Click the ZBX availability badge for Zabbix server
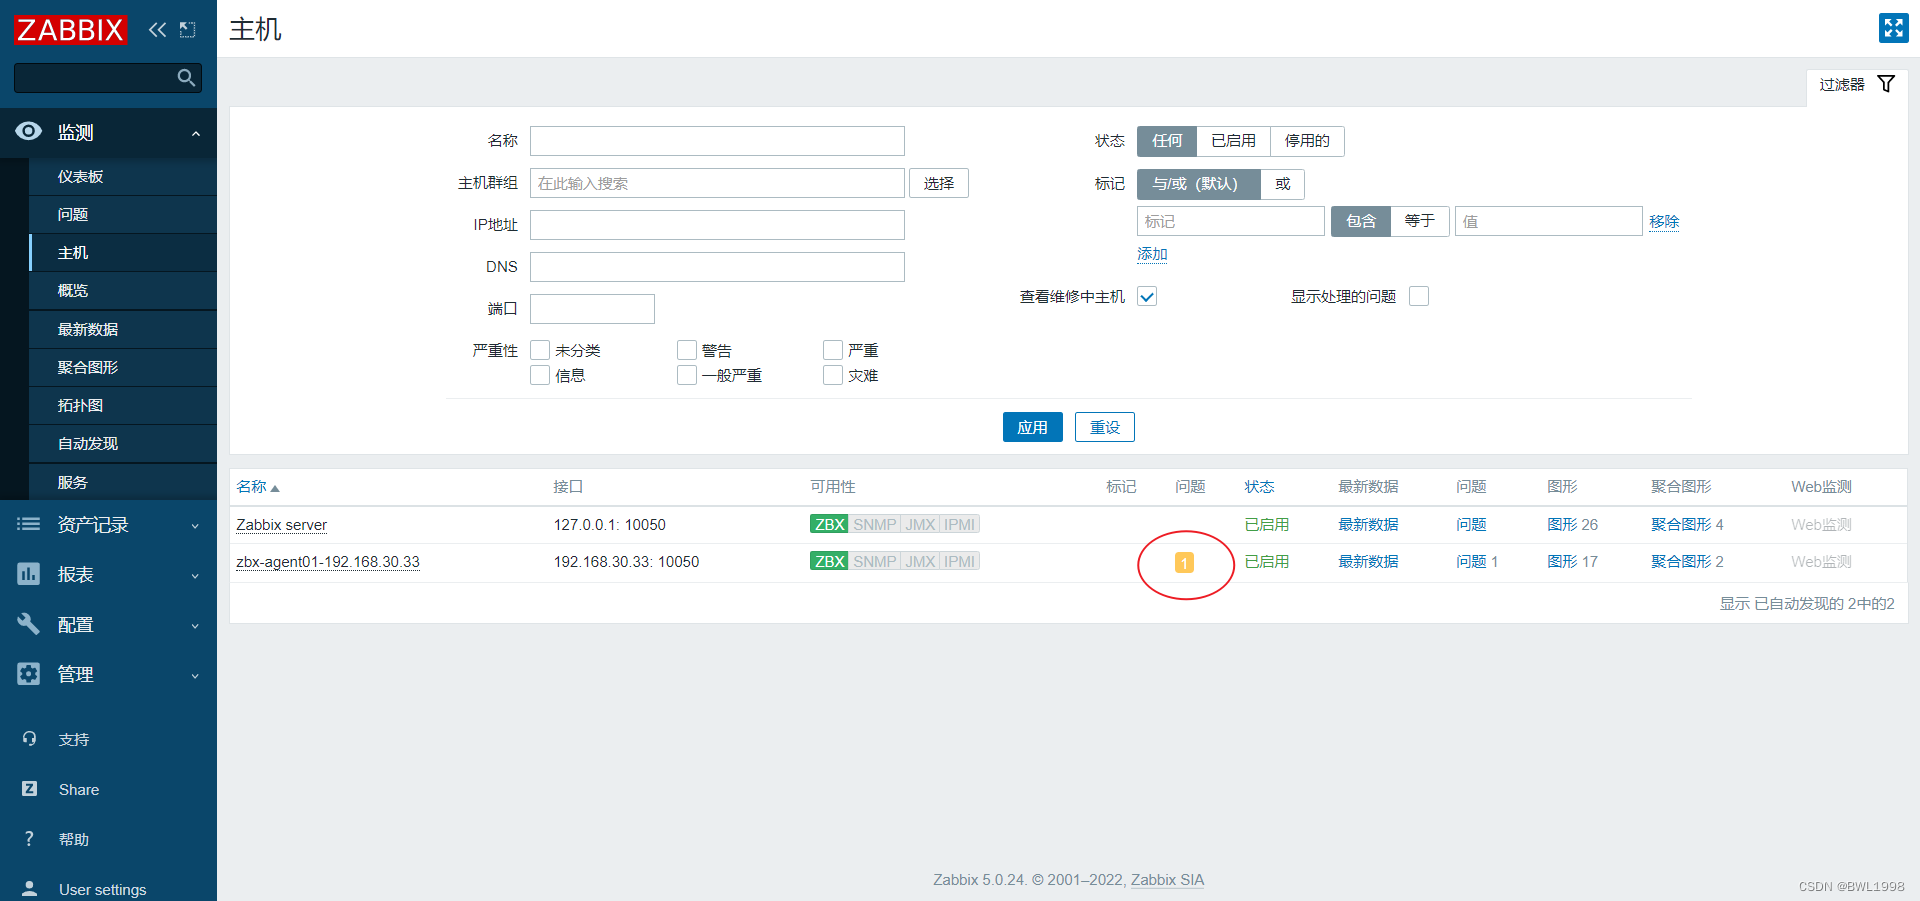 coord(829,524)
